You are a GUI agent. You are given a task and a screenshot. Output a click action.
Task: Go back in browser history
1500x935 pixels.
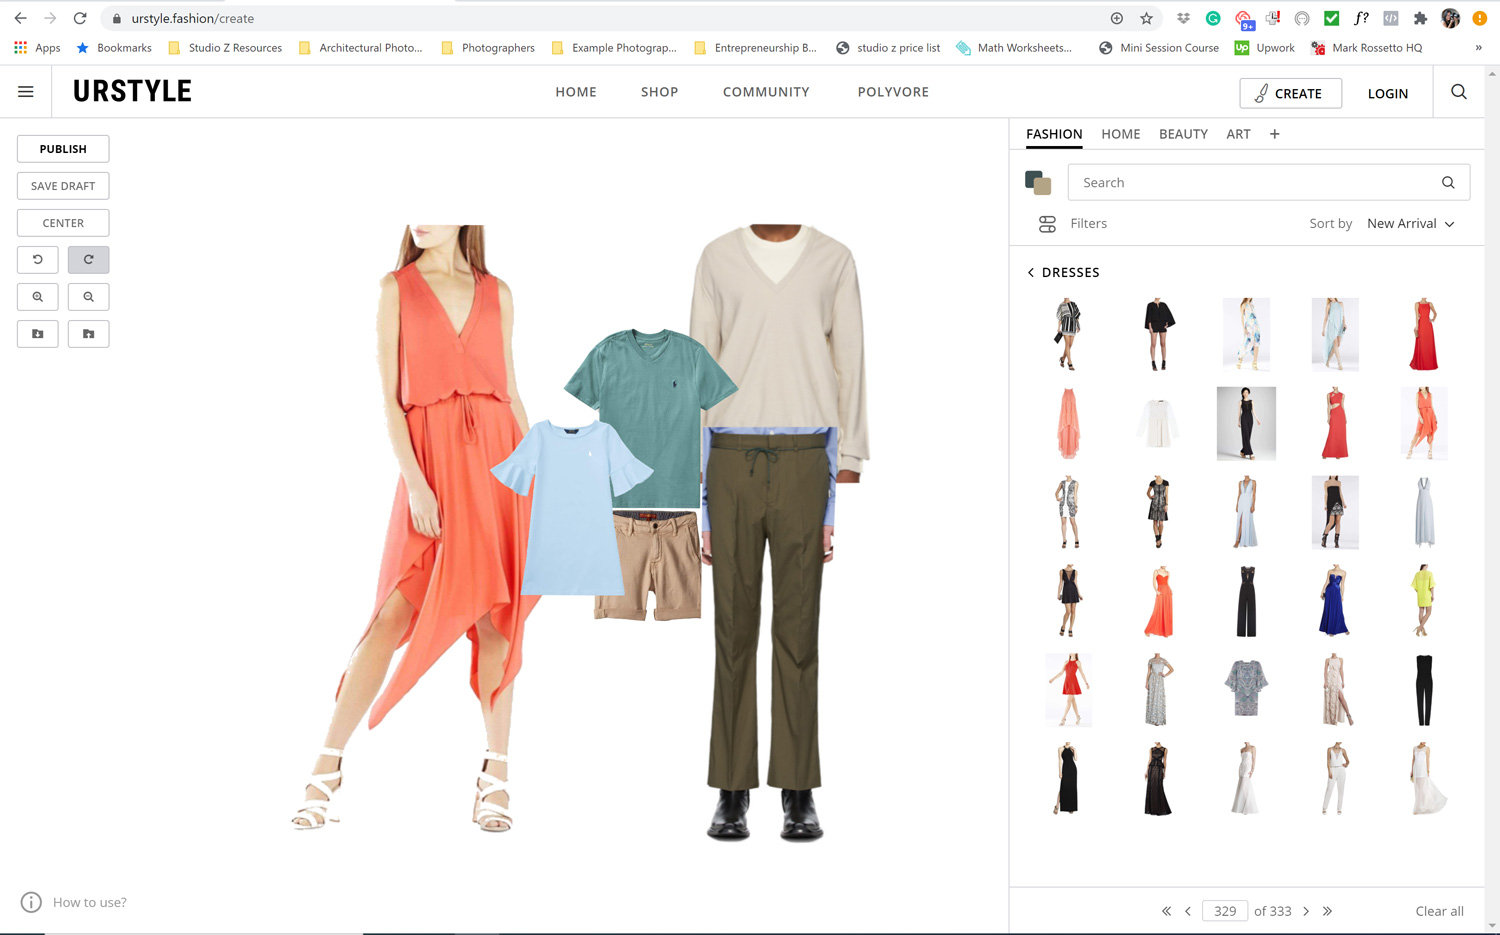click(20, 18)
